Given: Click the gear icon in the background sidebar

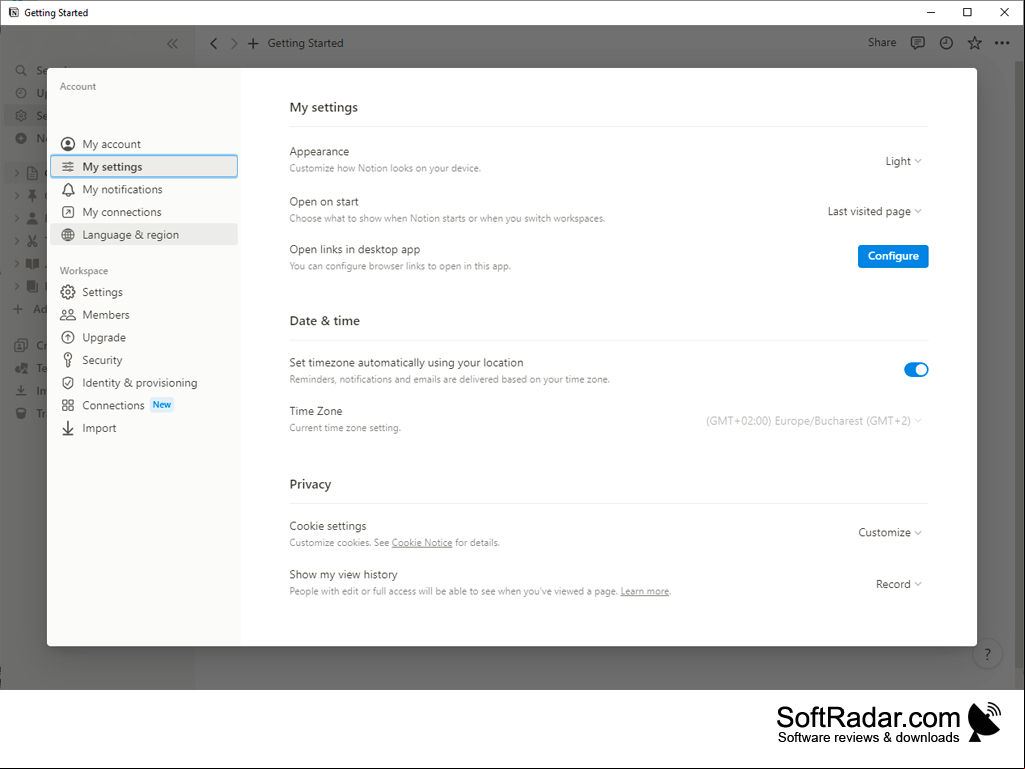Looking at the screenshot, I should point(21,116).
